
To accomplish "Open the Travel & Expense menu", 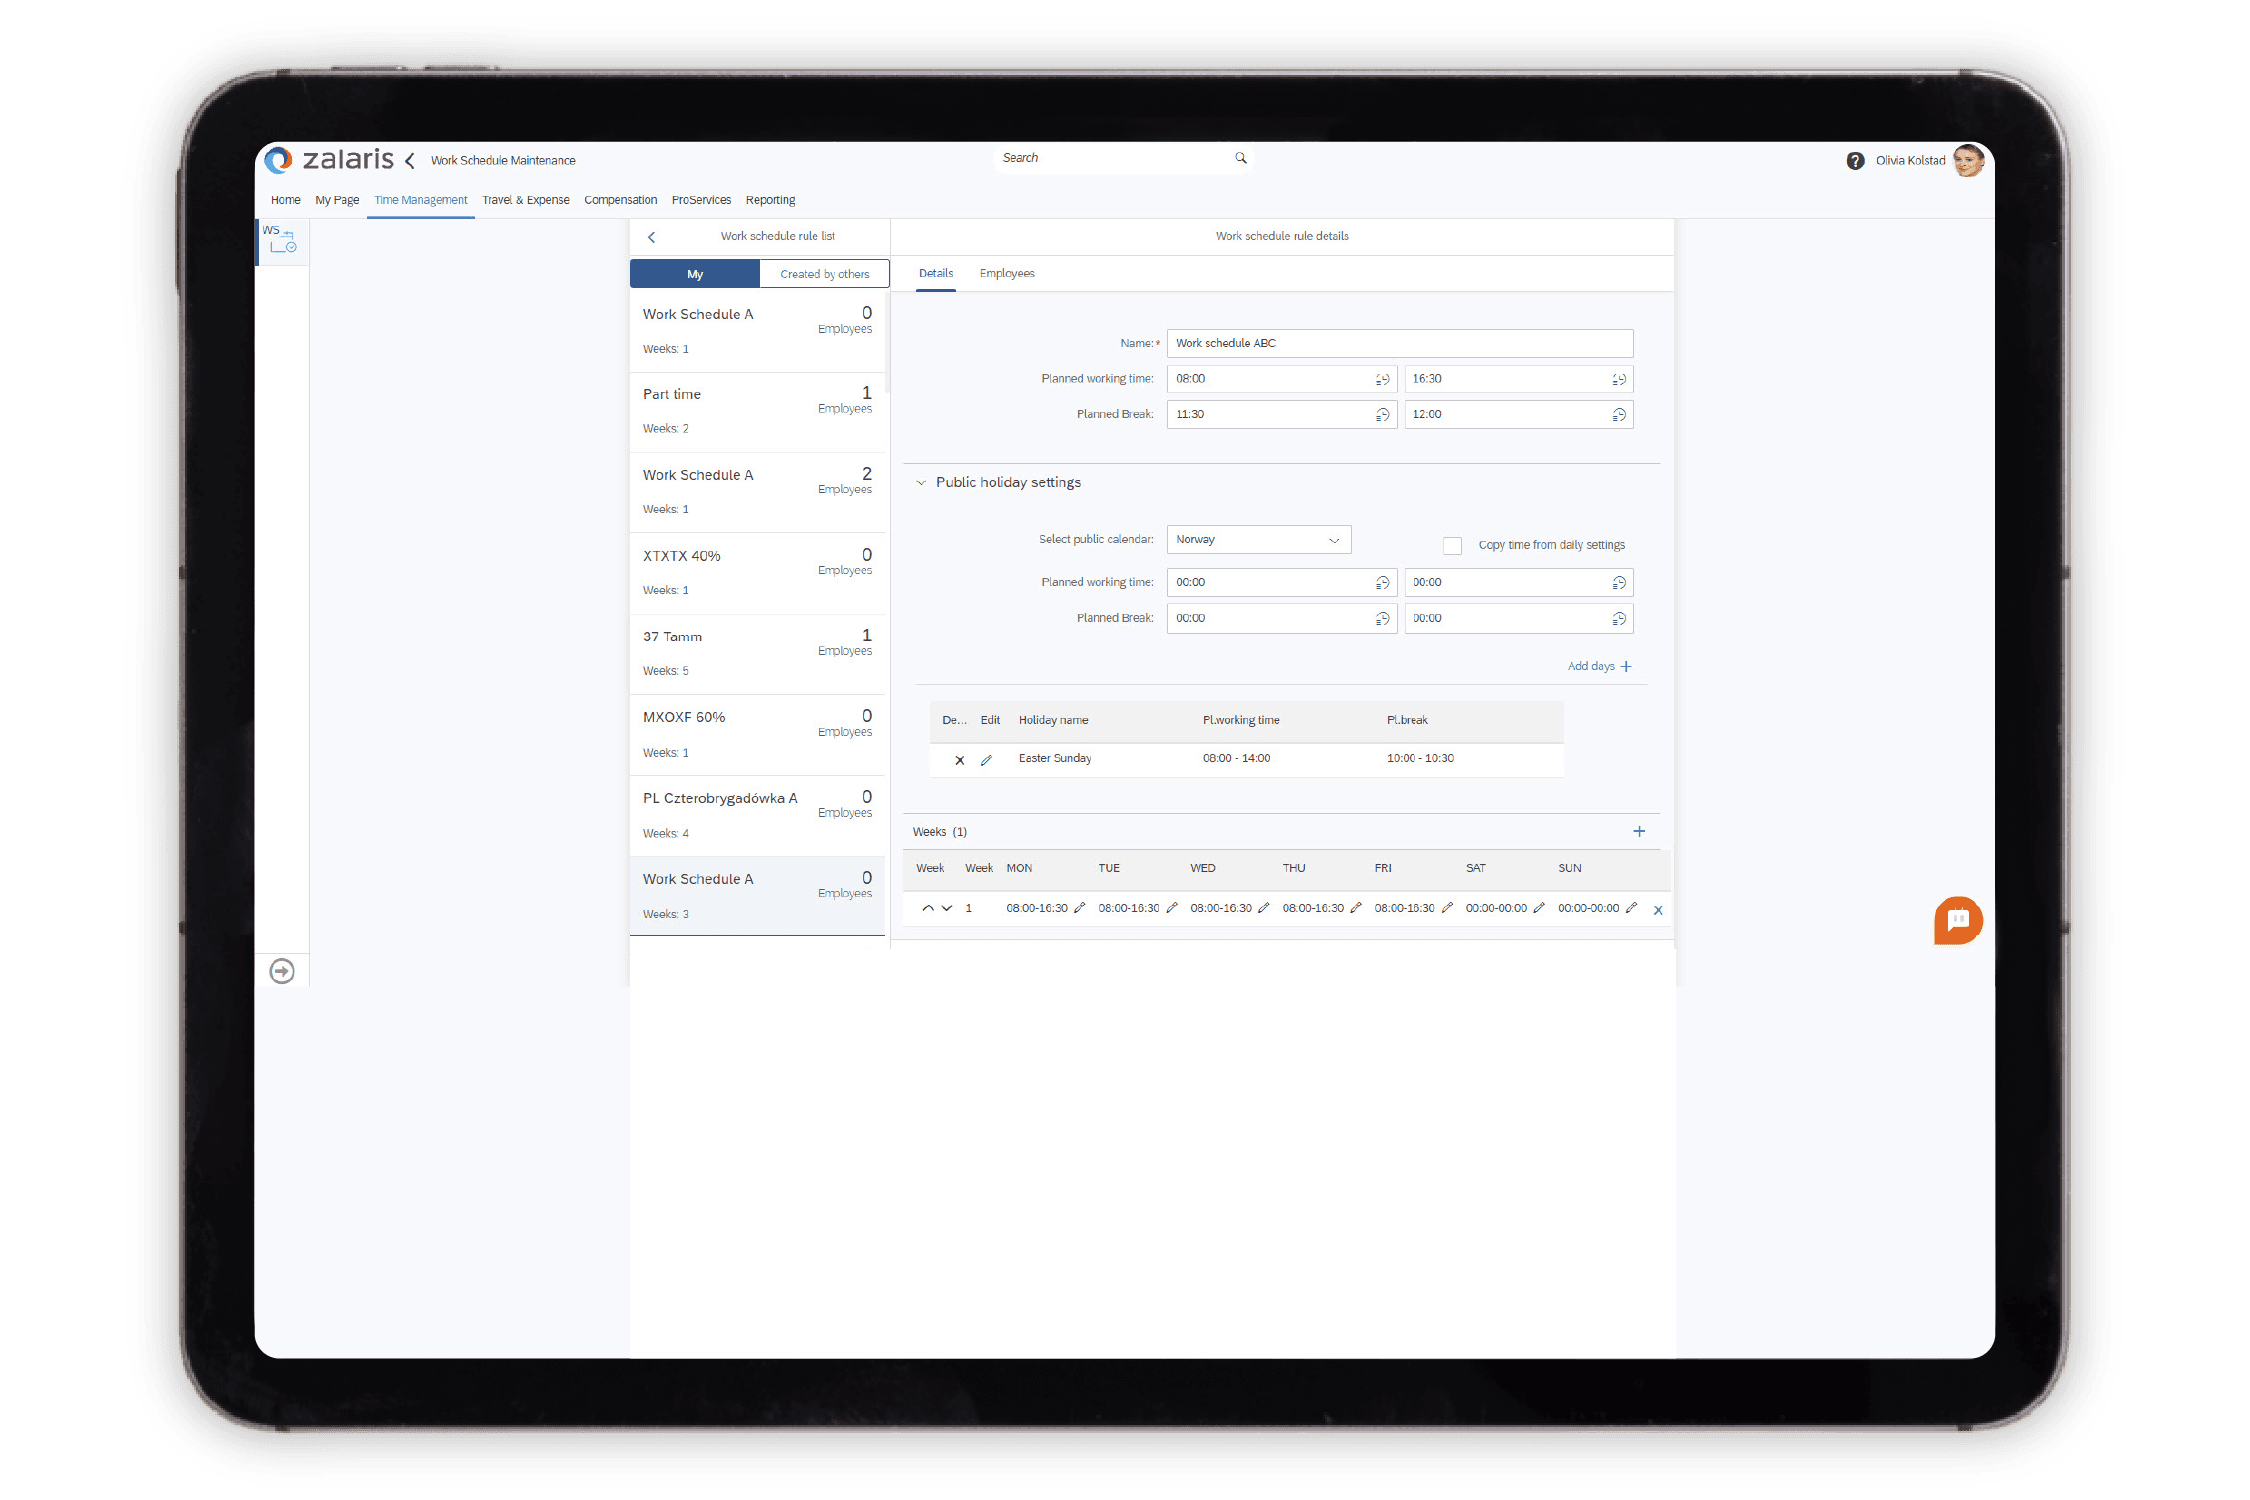I will point(525,200).
